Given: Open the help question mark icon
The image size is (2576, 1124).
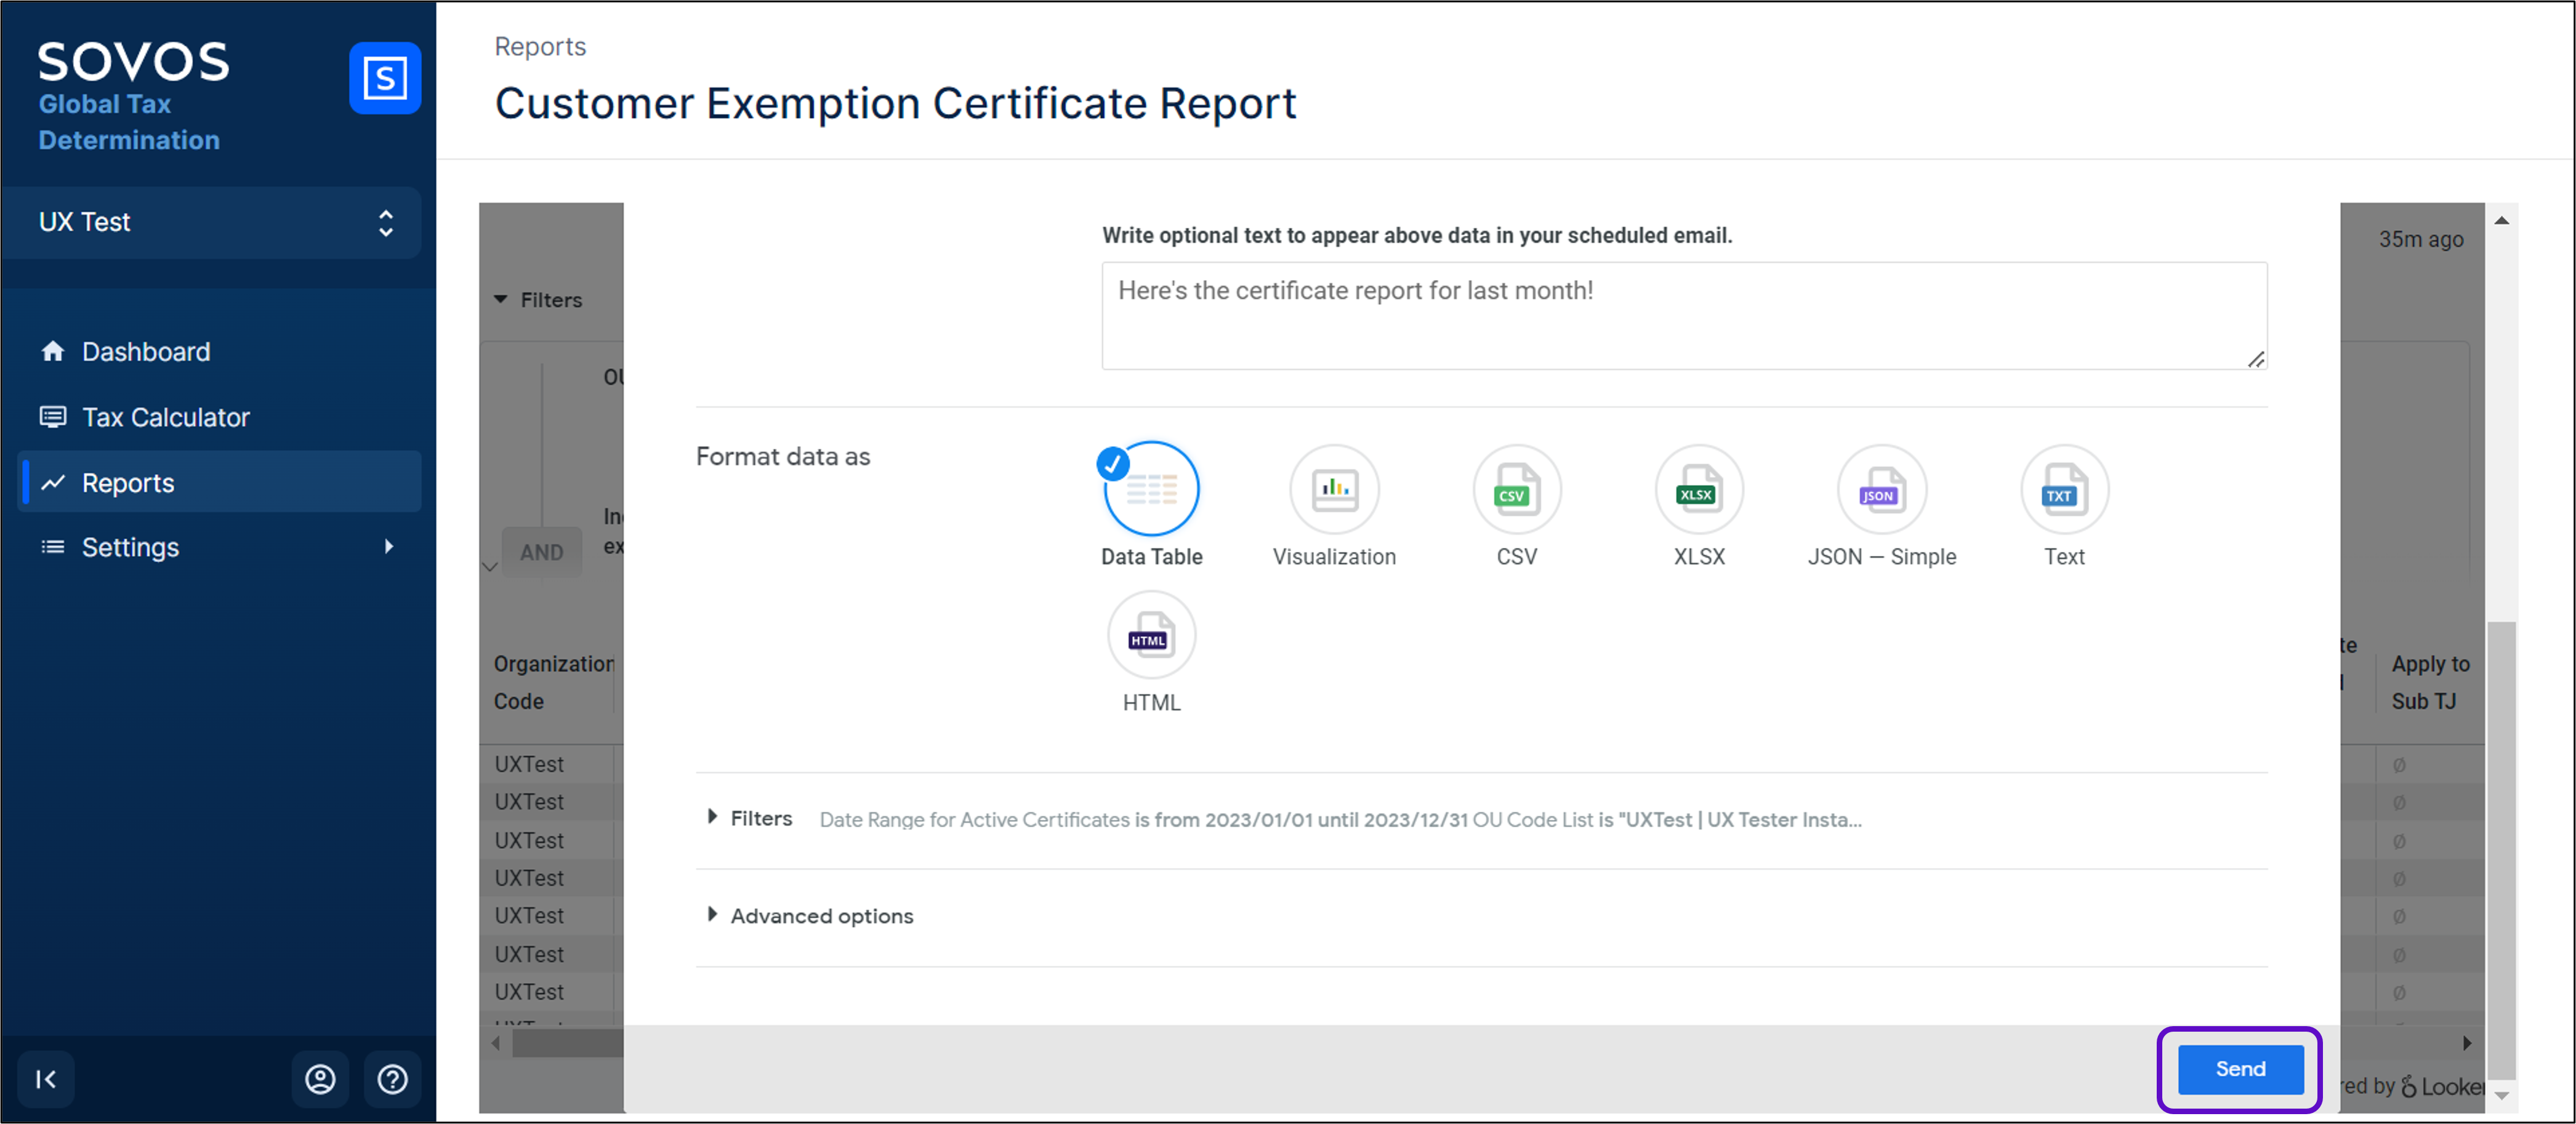Looking at the screenshot, I should coord(392,1079).
